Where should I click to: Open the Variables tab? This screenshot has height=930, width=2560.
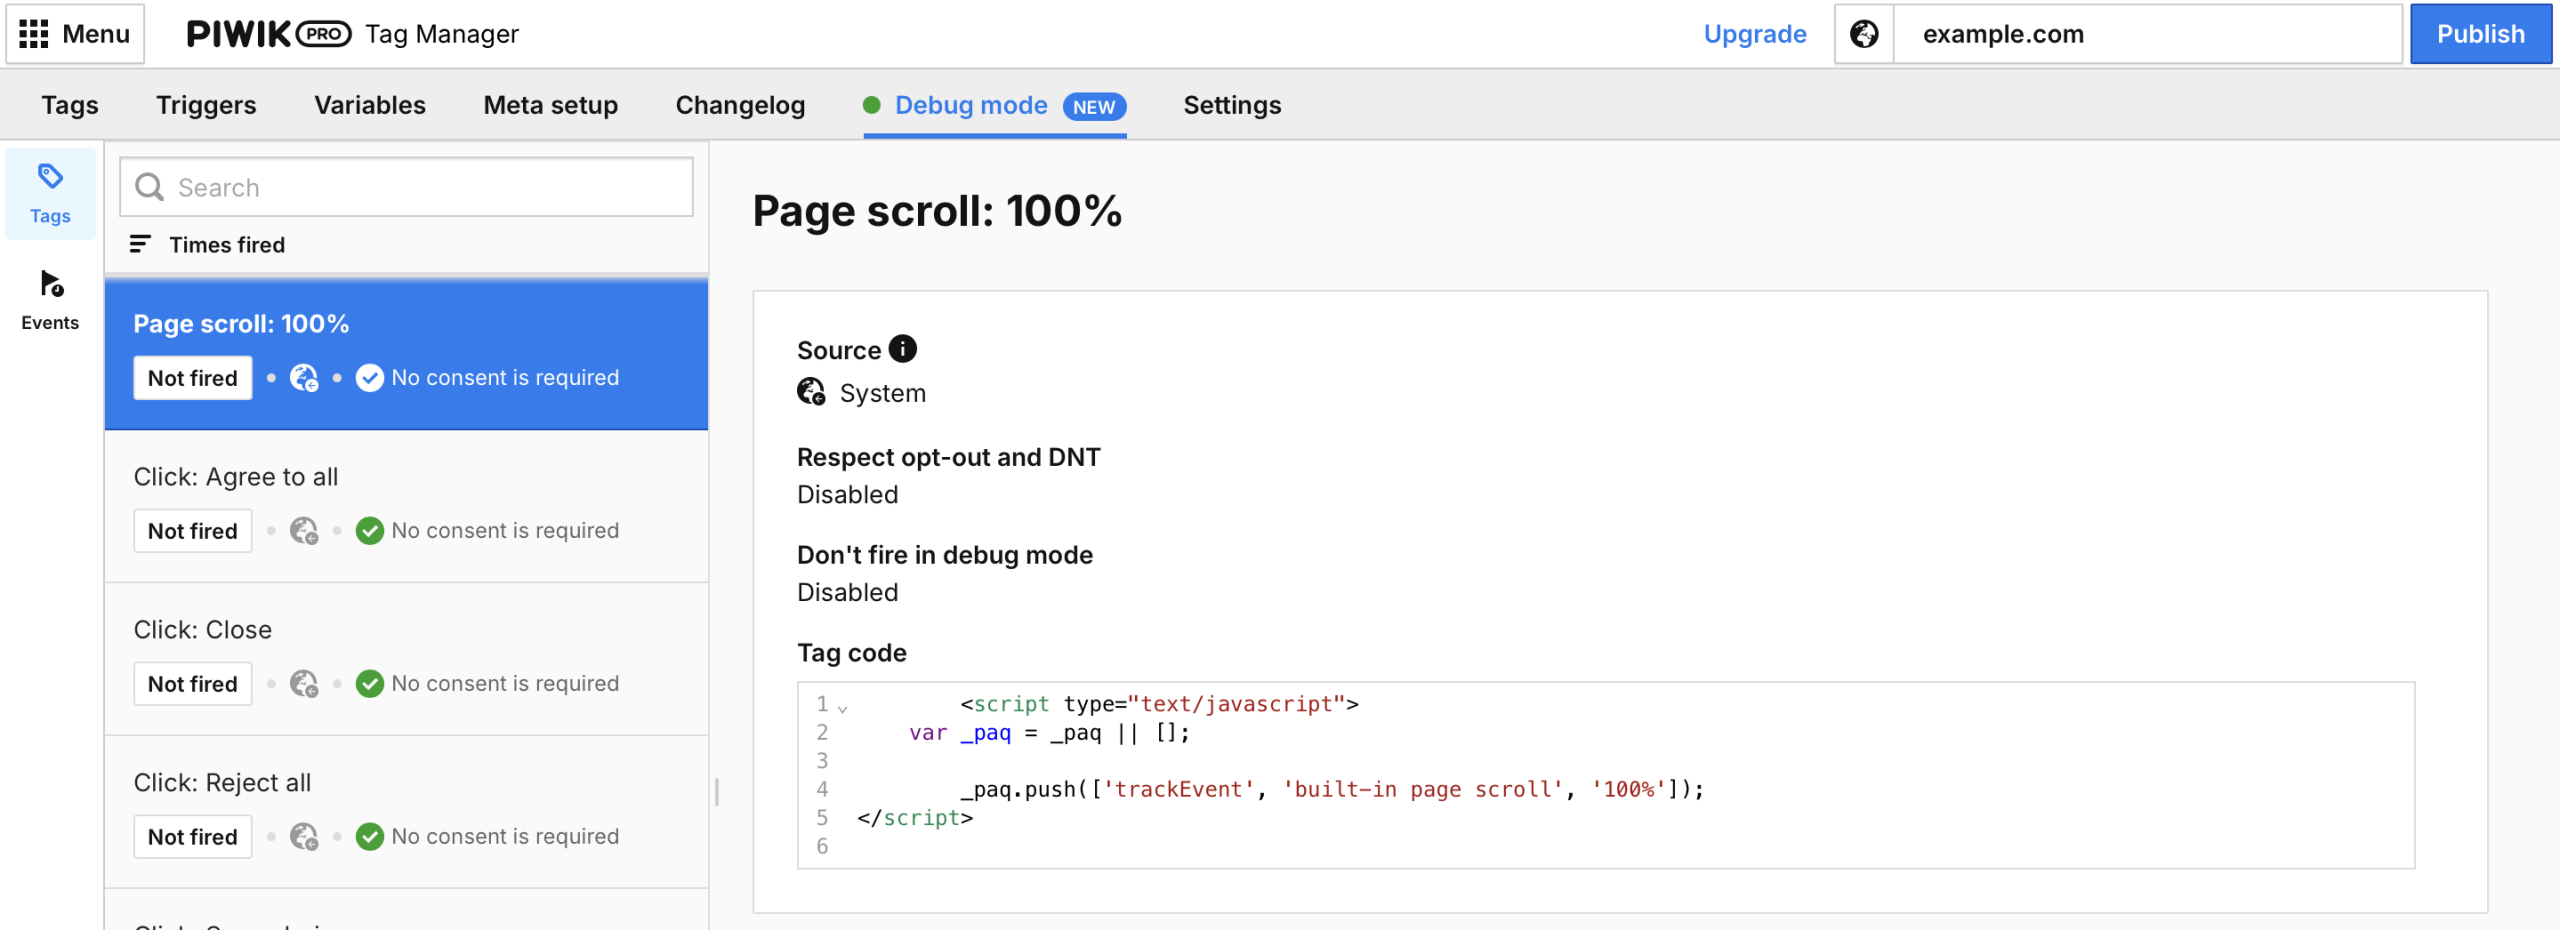370,105
